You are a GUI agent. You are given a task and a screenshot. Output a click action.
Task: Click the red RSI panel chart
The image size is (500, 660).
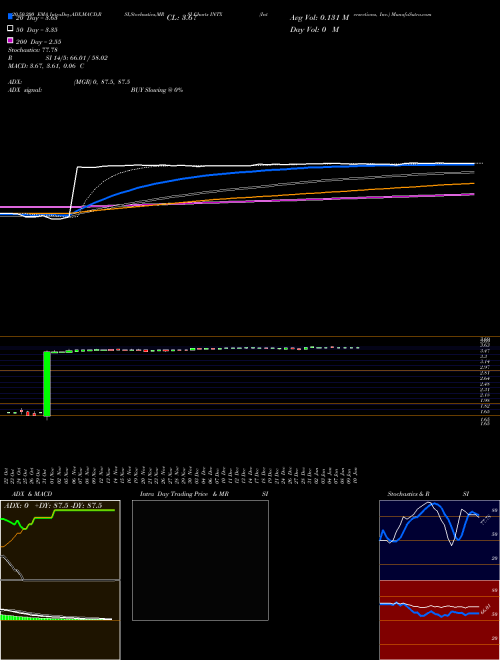click(439, 620)
